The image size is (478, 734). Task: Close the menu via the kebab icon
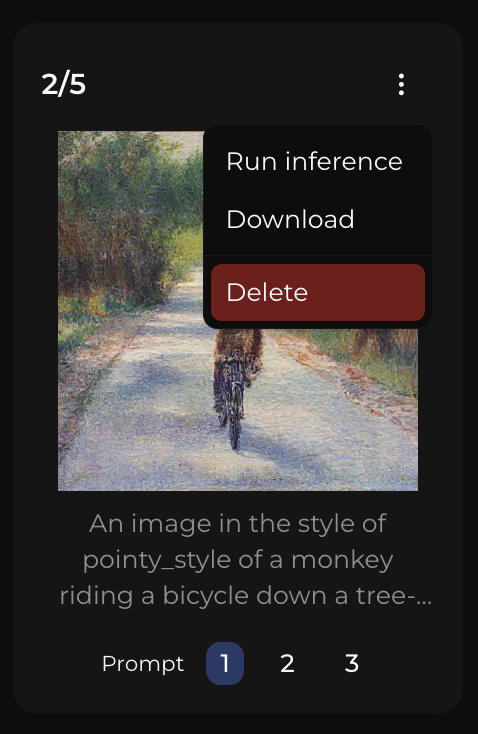pos(401,85)
